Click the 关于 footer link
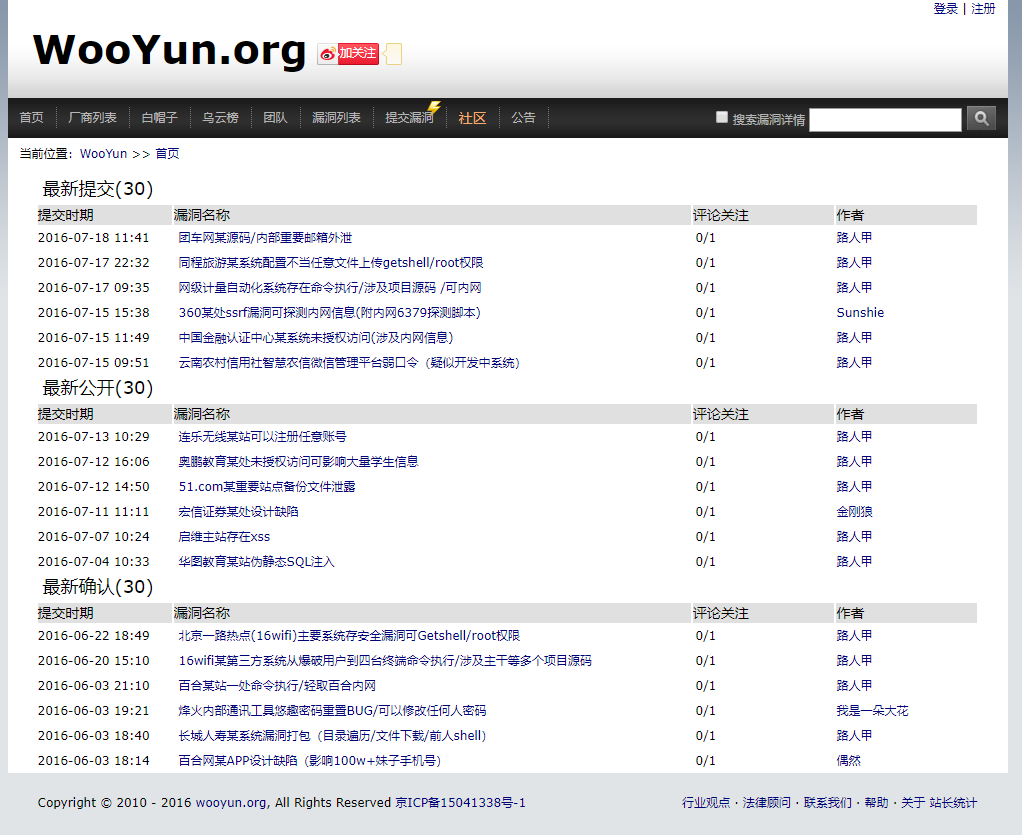 click(913, 802)
